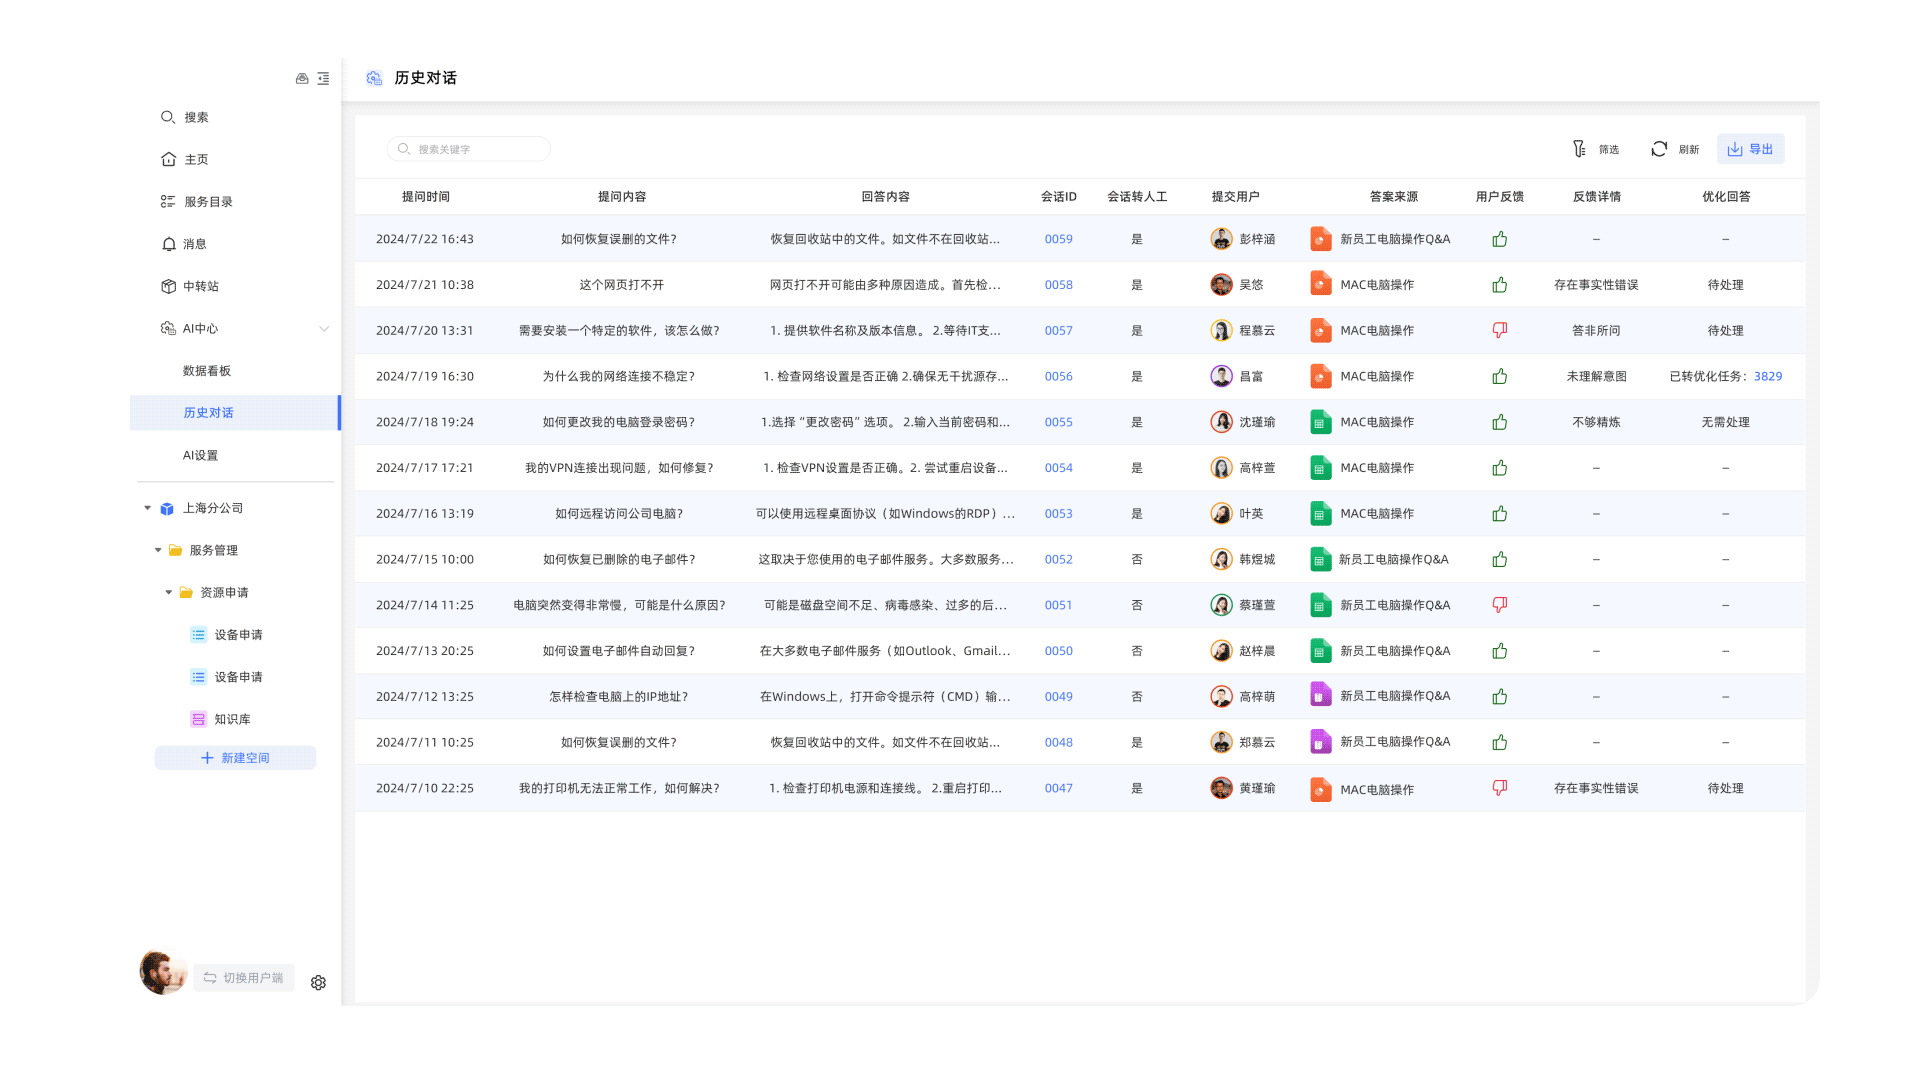Click purple source file icon in row 0049
The height and width of the screenshot is (1080, 1920).
tap(1320, 695)
